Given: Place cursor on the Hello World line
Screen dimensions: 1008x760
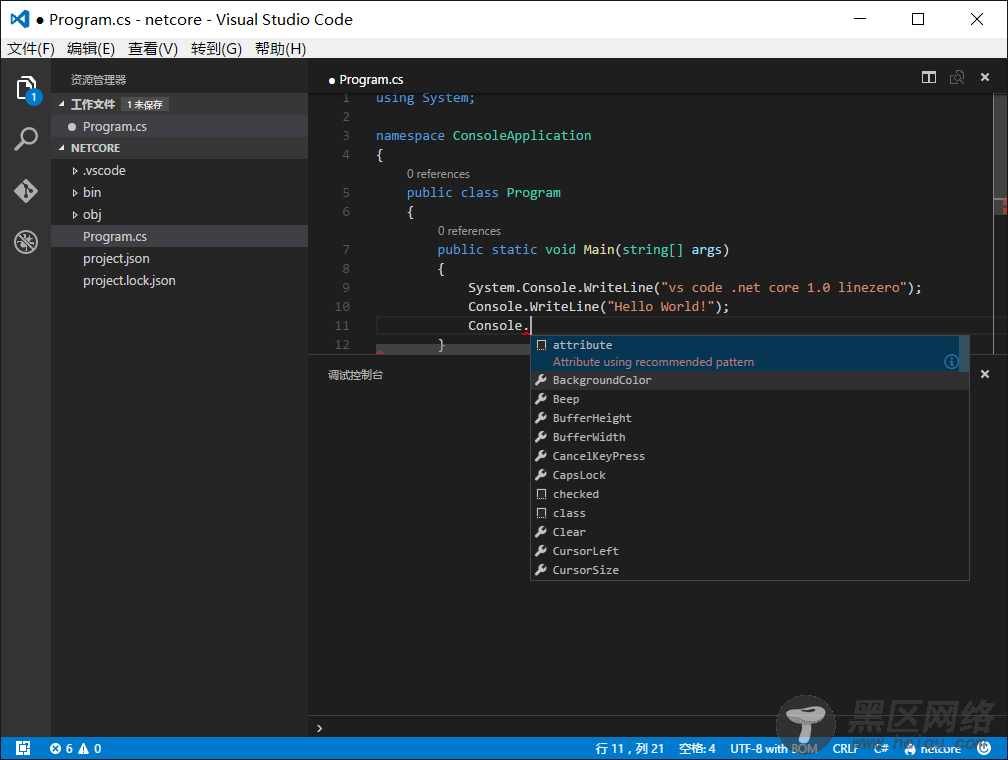Looking at the screenshot, I should pyautogui.click(x=598, y=307).
